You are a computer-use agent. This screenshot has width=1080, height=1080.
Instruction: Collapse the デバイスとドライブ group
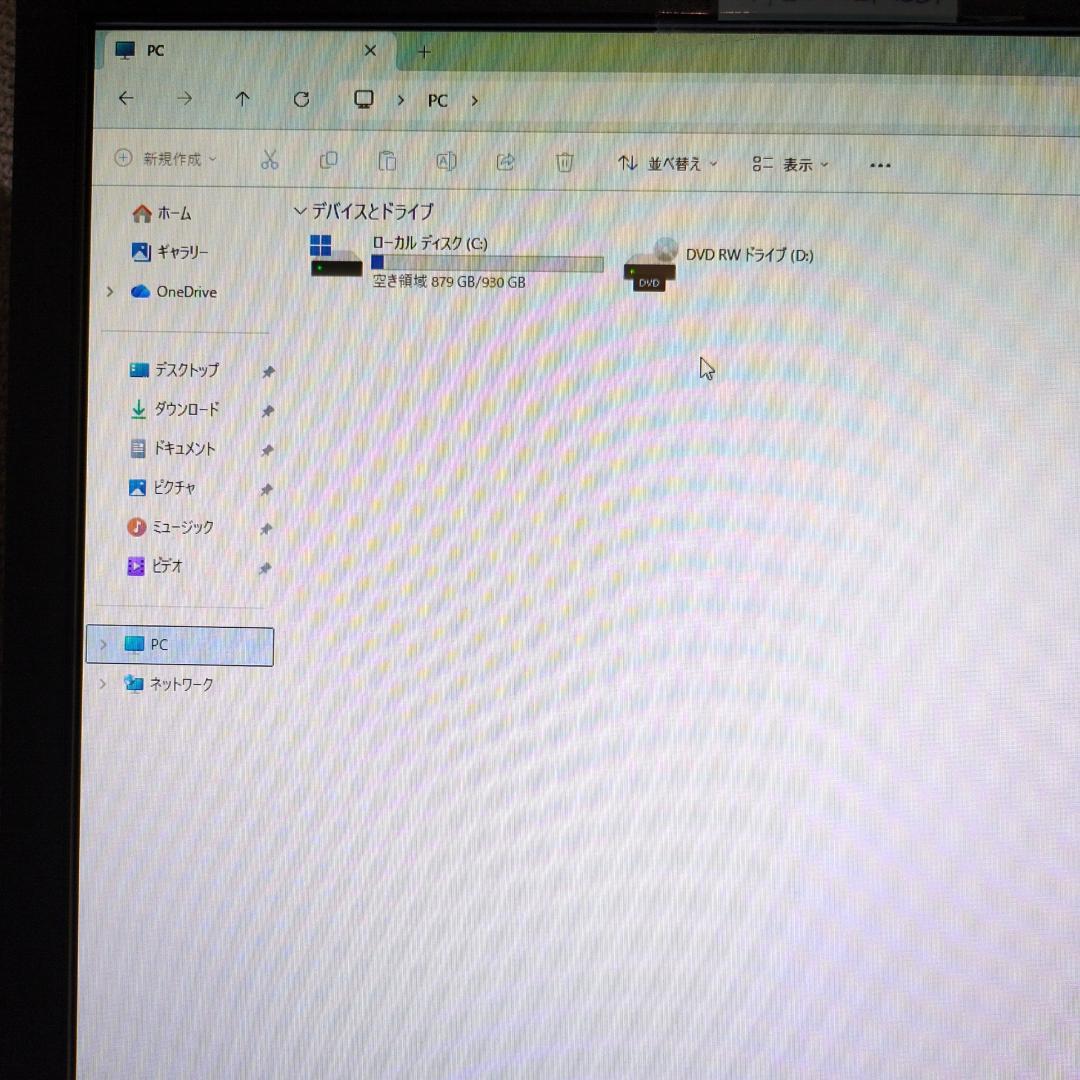click(x=299, y=211)
